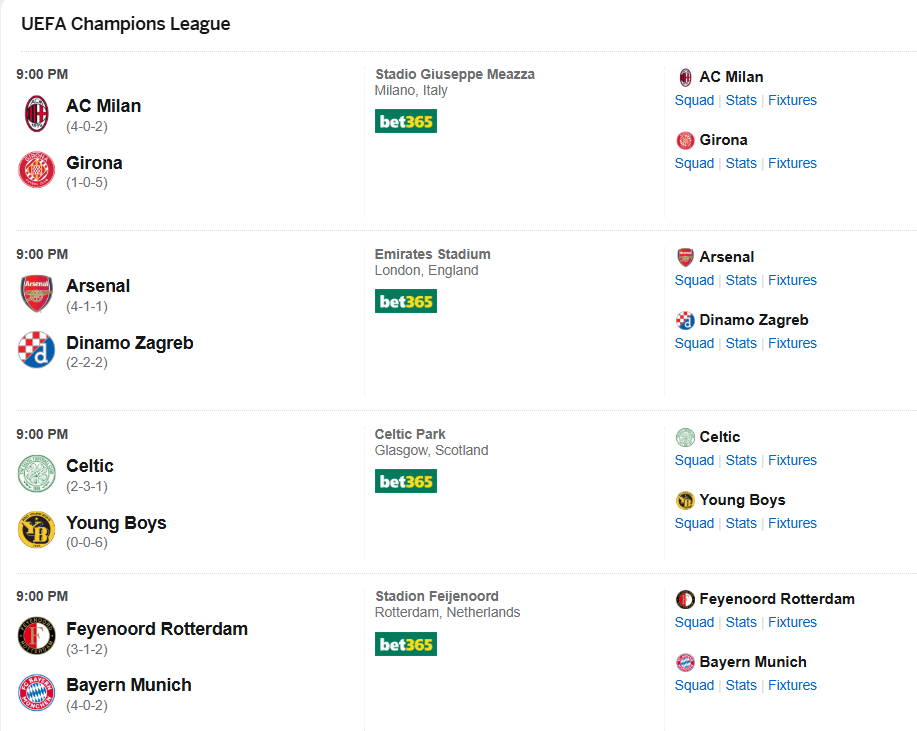917x731 pixels.
Task: Click the large Young Boys crest logo
Action: (36, 530)
